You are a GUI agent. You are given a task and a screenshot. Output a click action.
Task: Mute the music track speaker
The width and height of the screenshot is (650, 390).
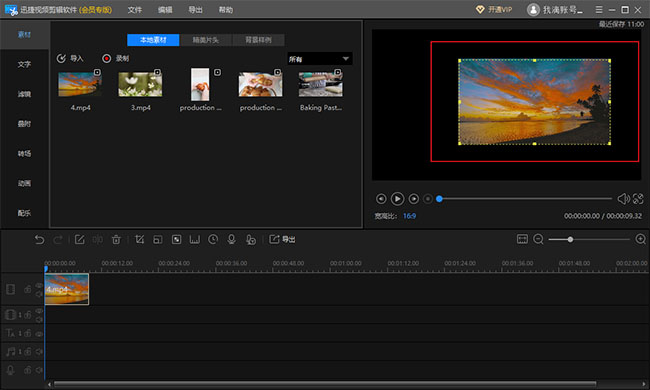pyautogui.click(x=39, y=351)
